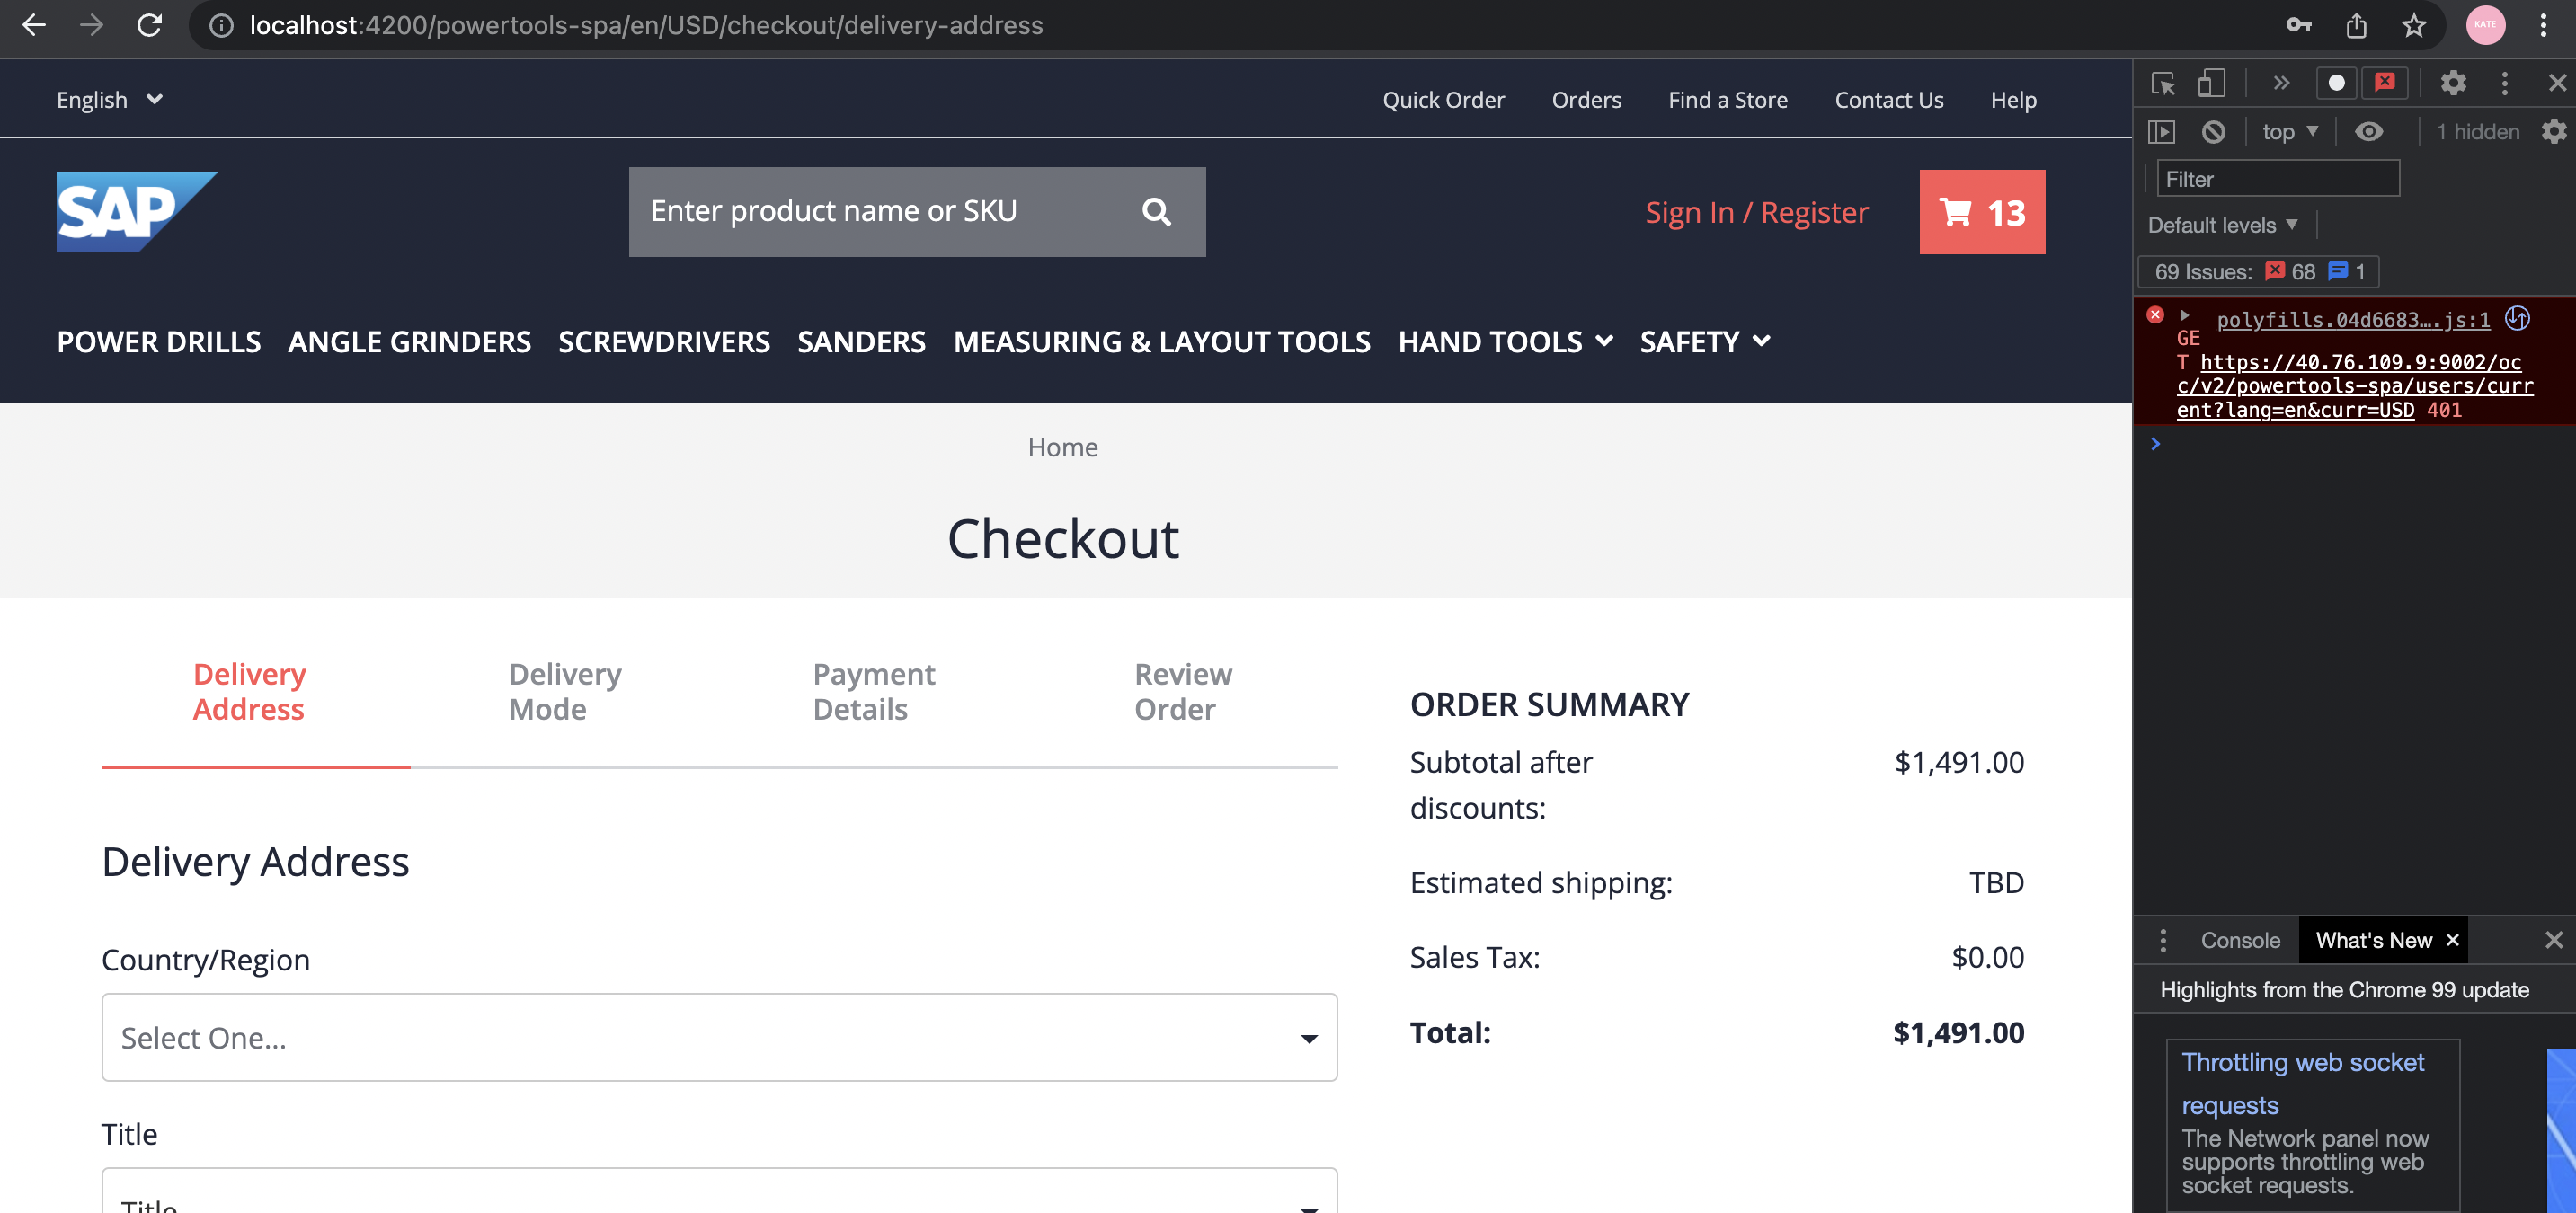
Task: Toggle the DevTools device toolbar
Action: pyautogui.click(x=2211, y=83)
